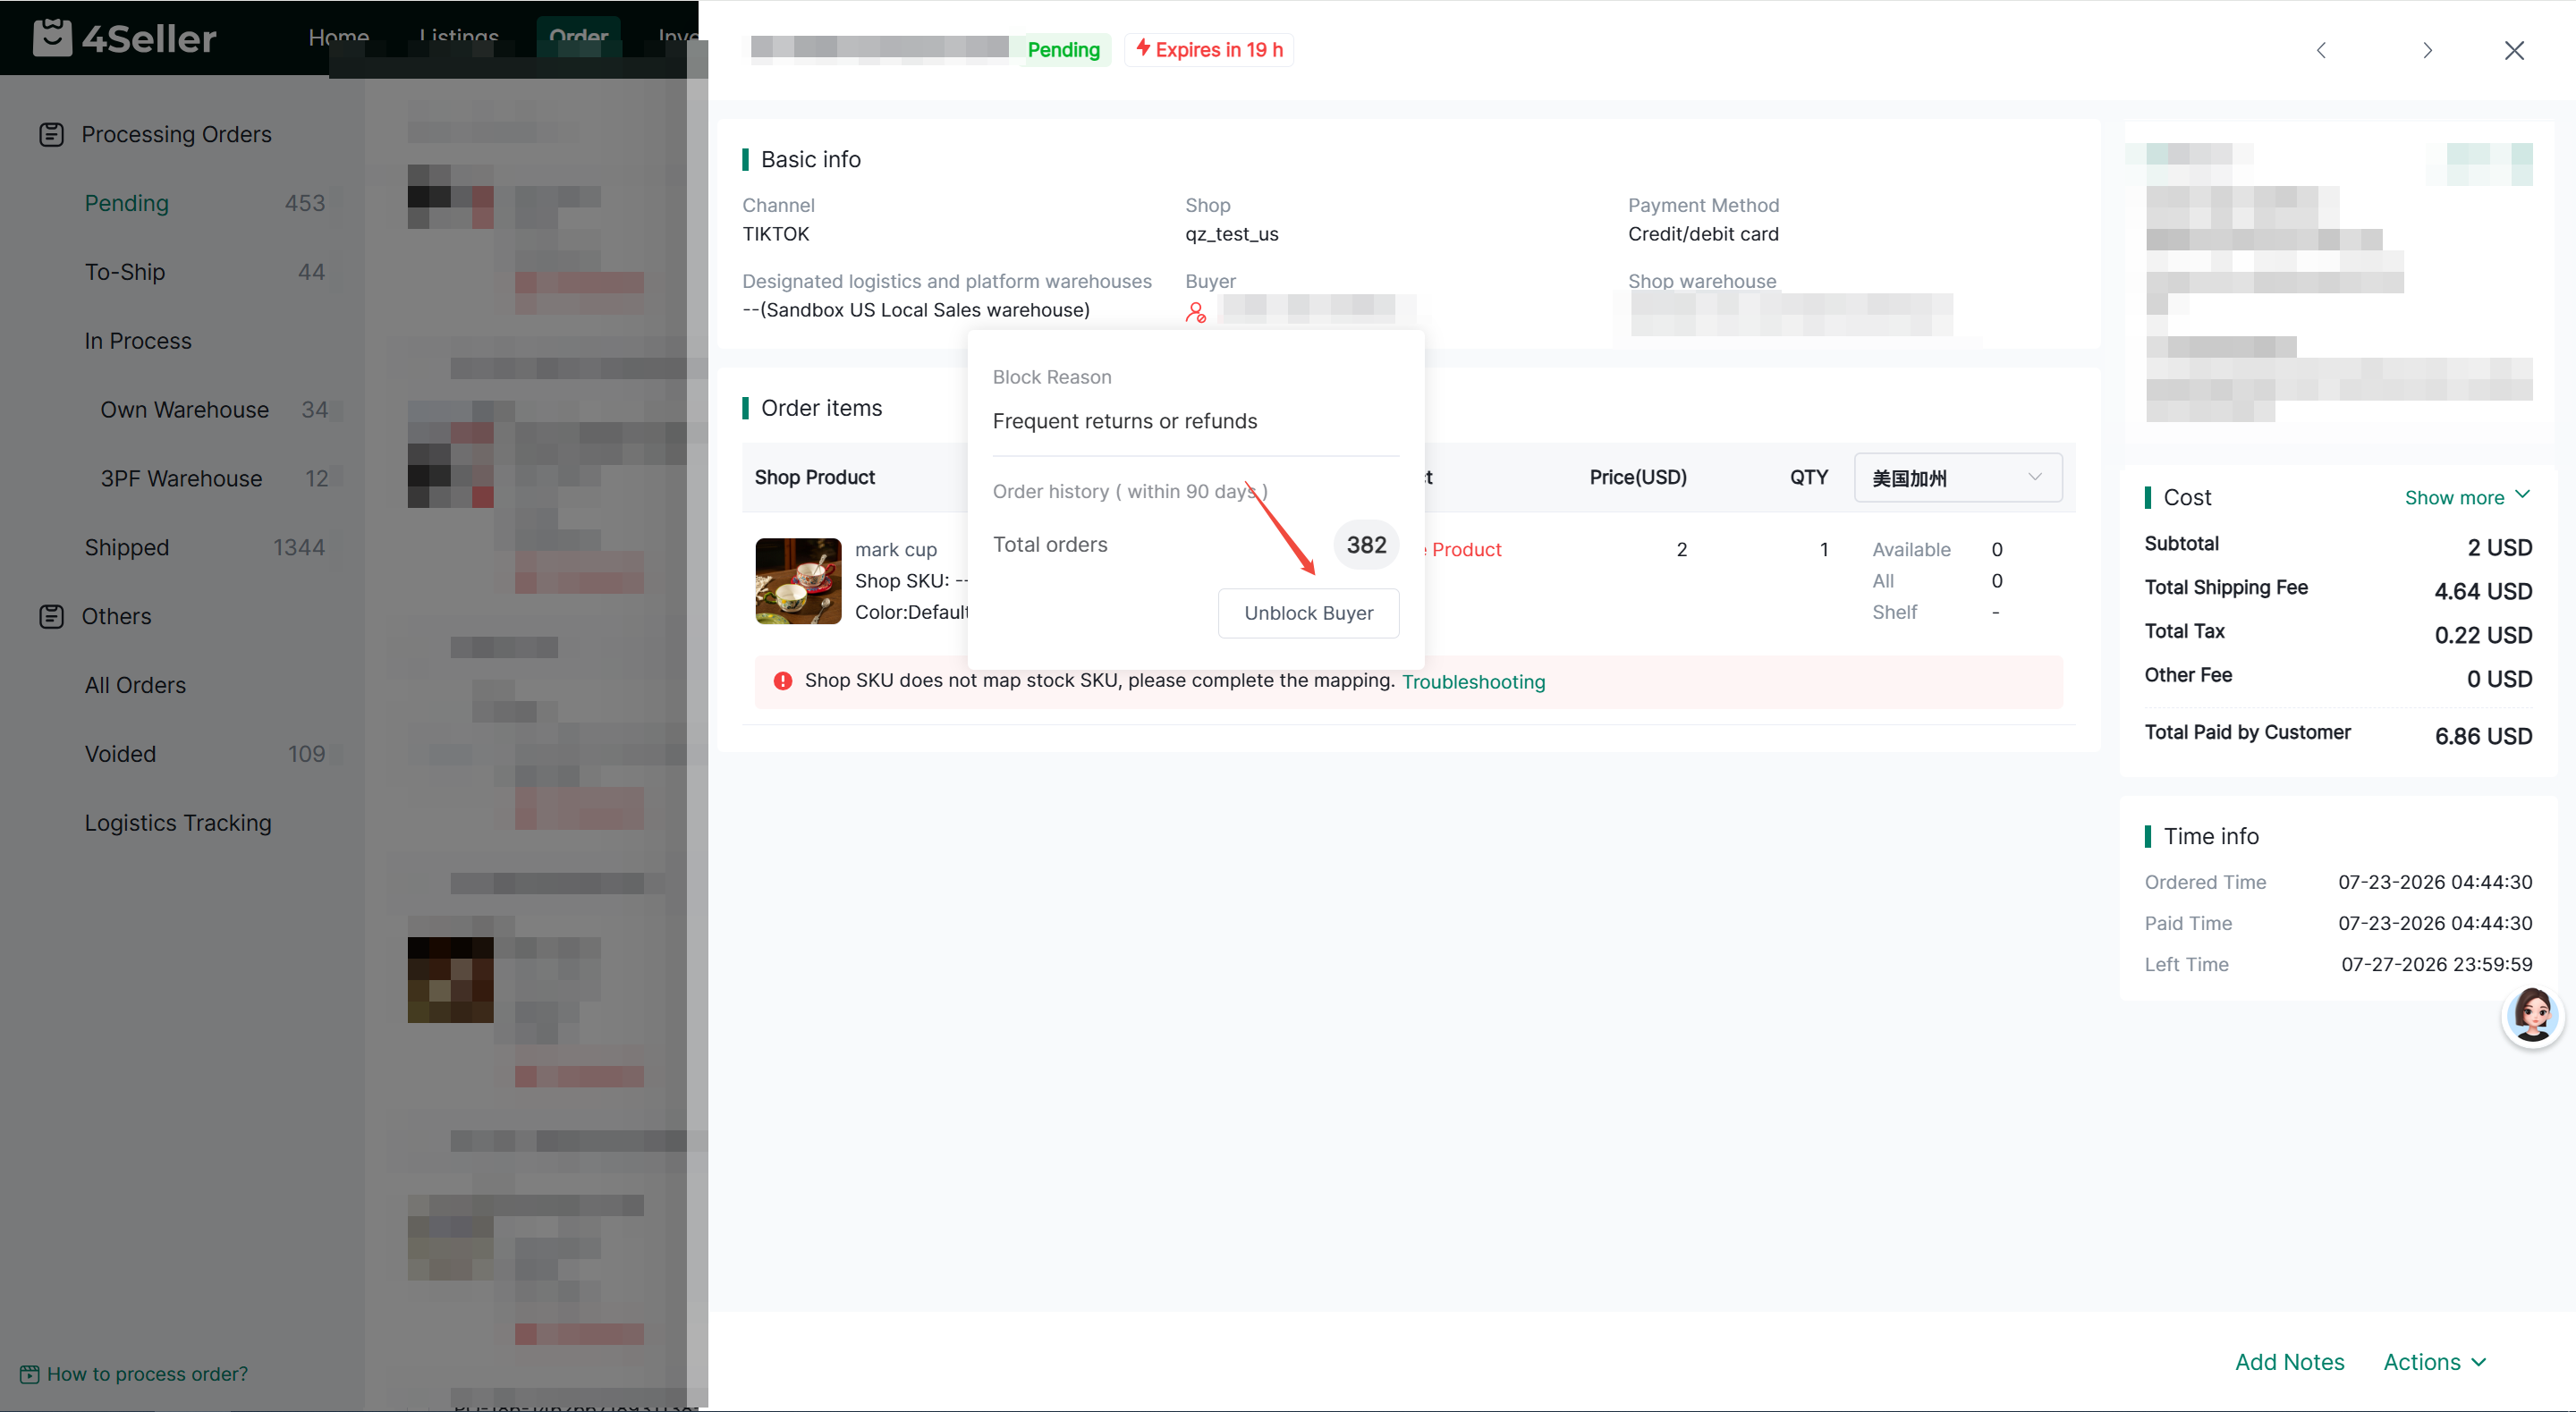Open To-Ship orders list
Image resolution: width=2576 pixels, height=1412 pixels.
(x=125, y=272)
